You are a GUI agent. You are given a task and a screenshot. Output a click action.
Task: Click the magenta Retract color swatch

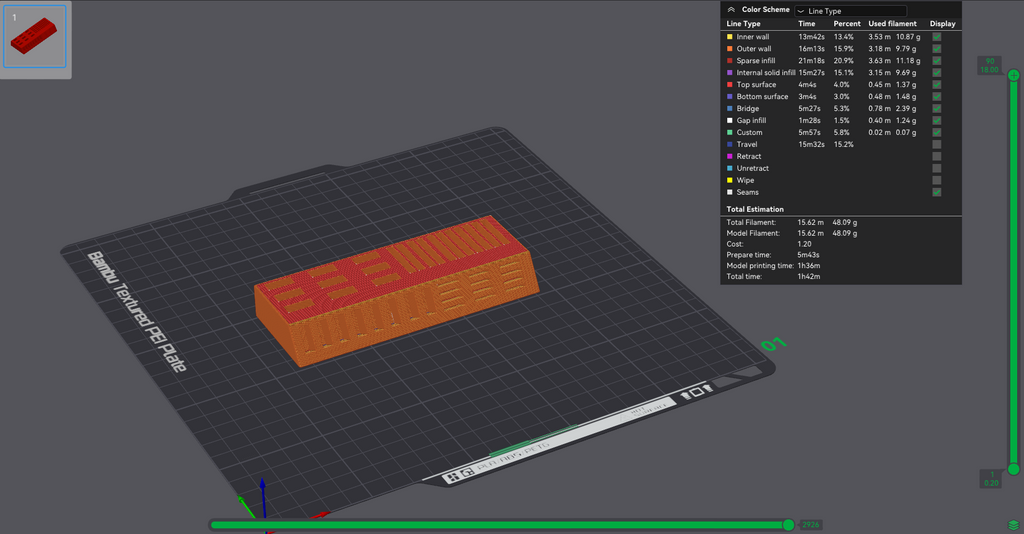[729, 156]
